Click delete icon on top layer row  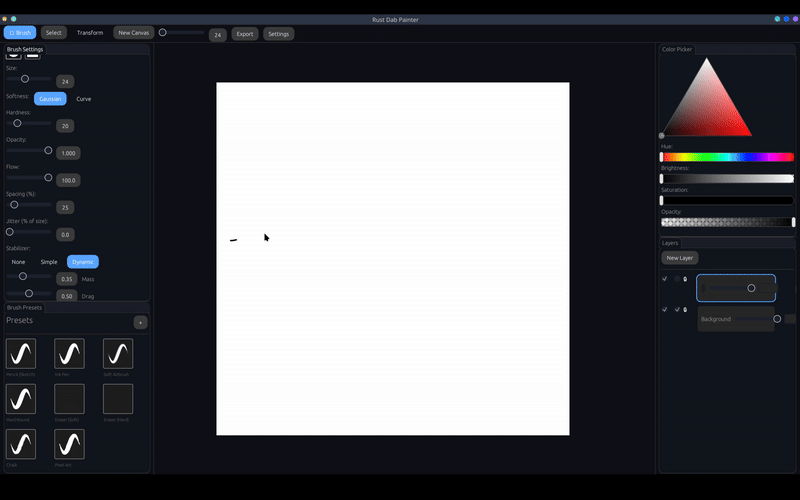pyautogui.click(x=685, y=279)
